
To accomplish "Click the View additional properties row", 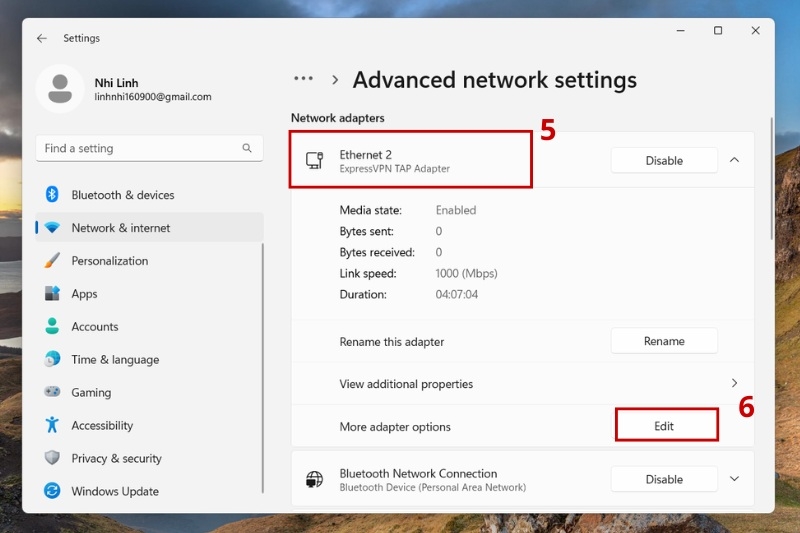I will [522, 384].
